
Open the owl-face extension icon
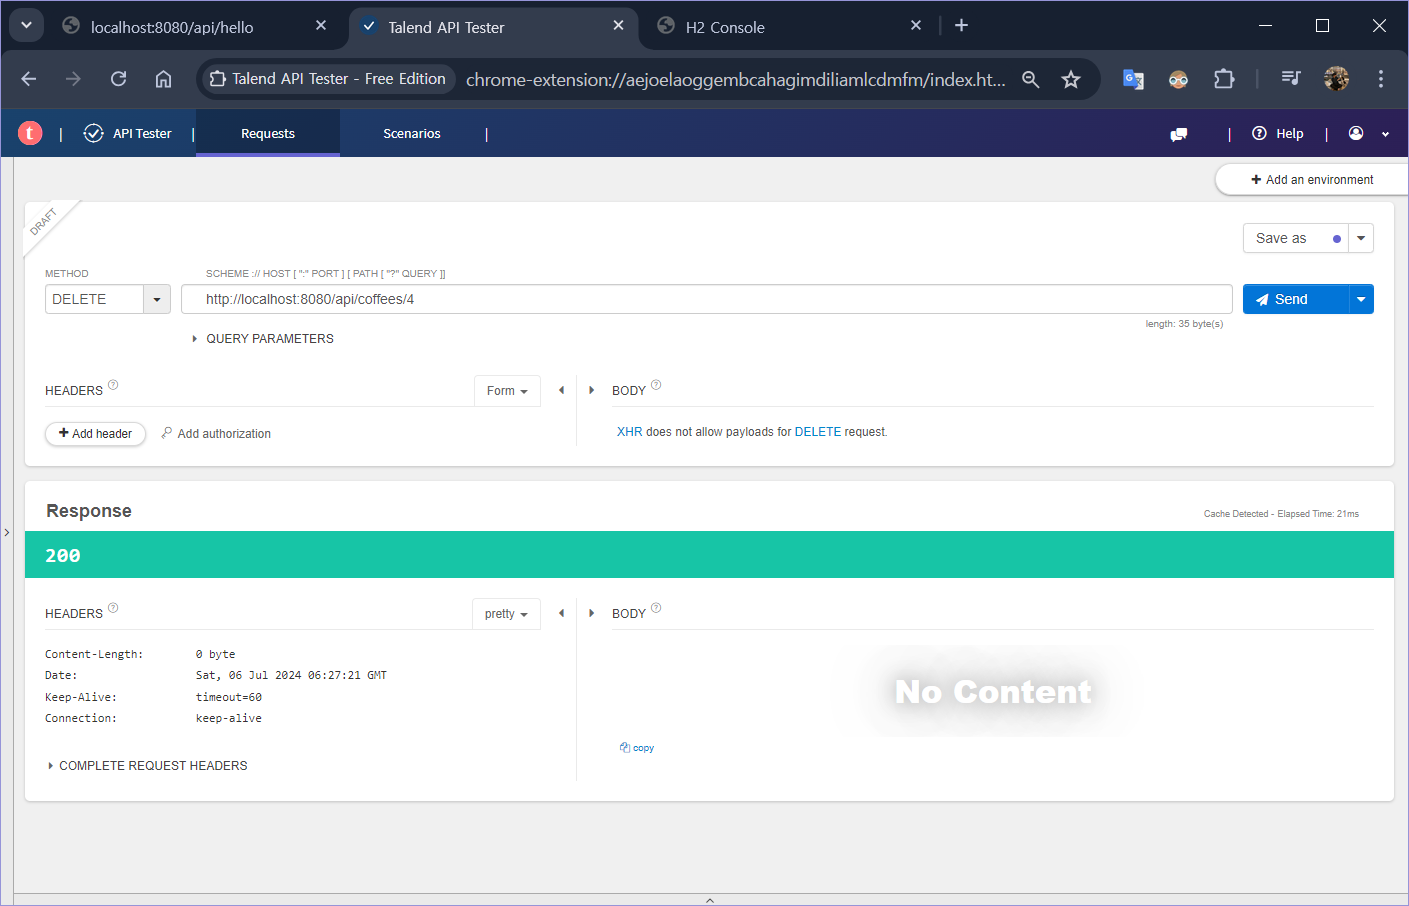pyautogui.click(x=1178, y=79)
